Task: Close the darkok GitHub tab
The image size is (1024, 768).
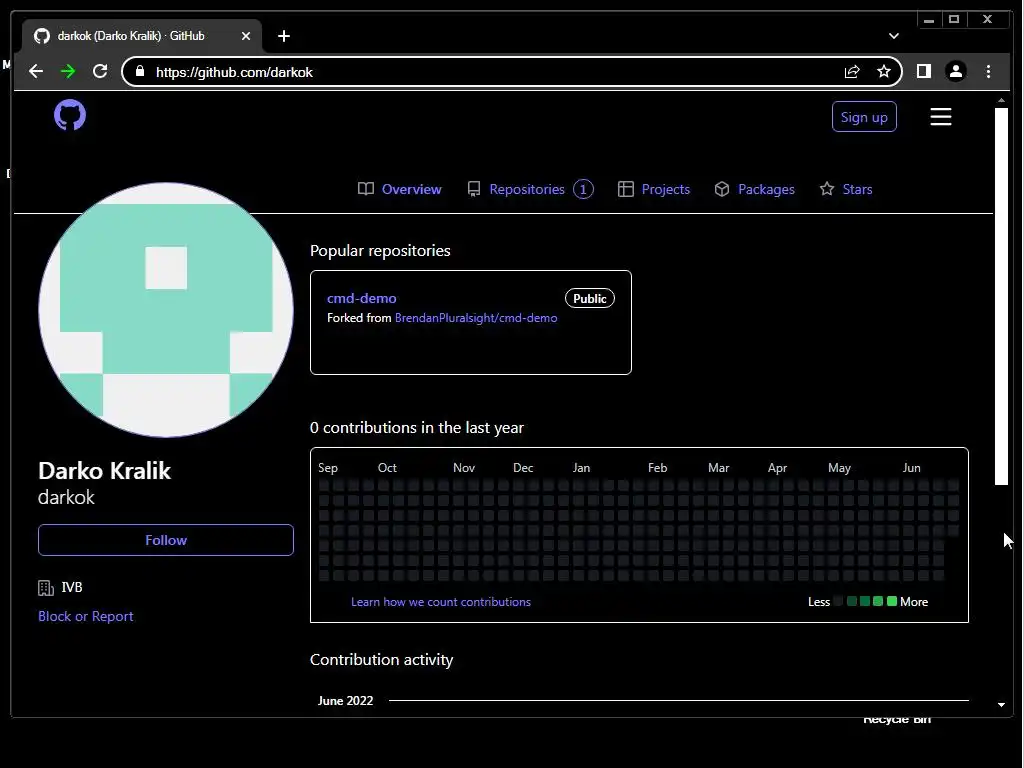Action: click(246, 36)
